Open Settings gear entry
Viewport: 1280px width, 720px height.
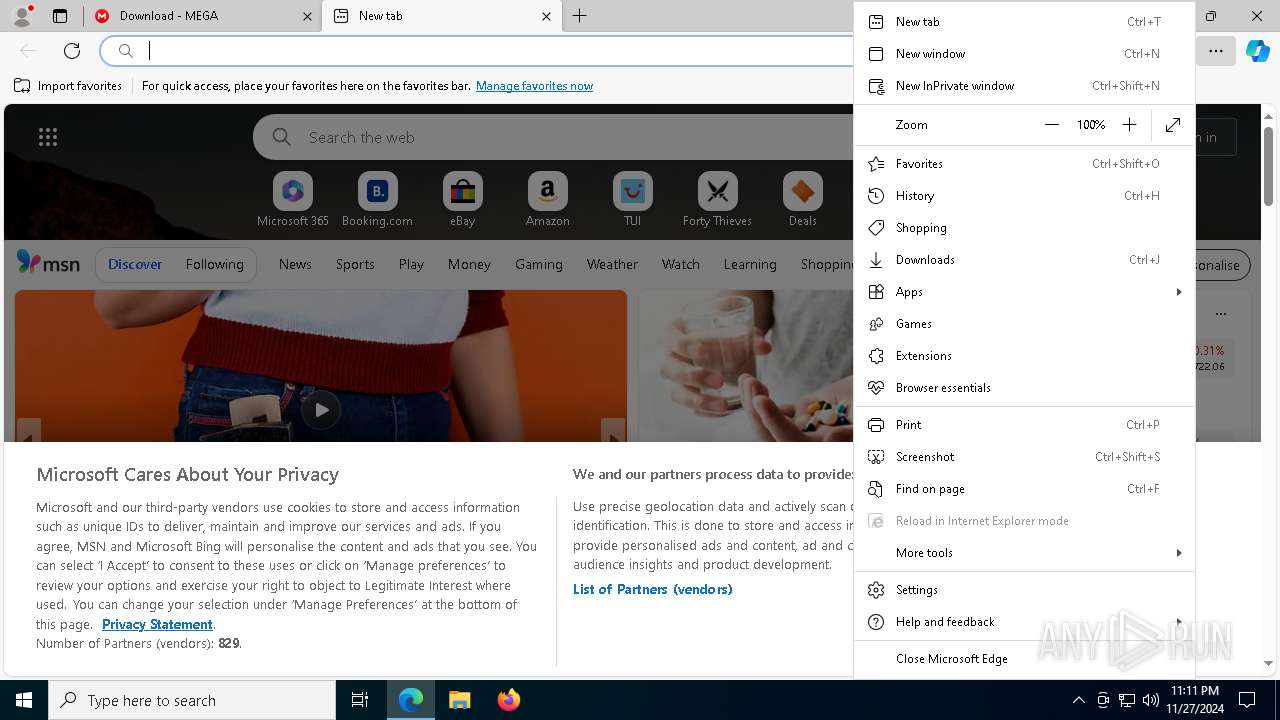click(1024, 590)
